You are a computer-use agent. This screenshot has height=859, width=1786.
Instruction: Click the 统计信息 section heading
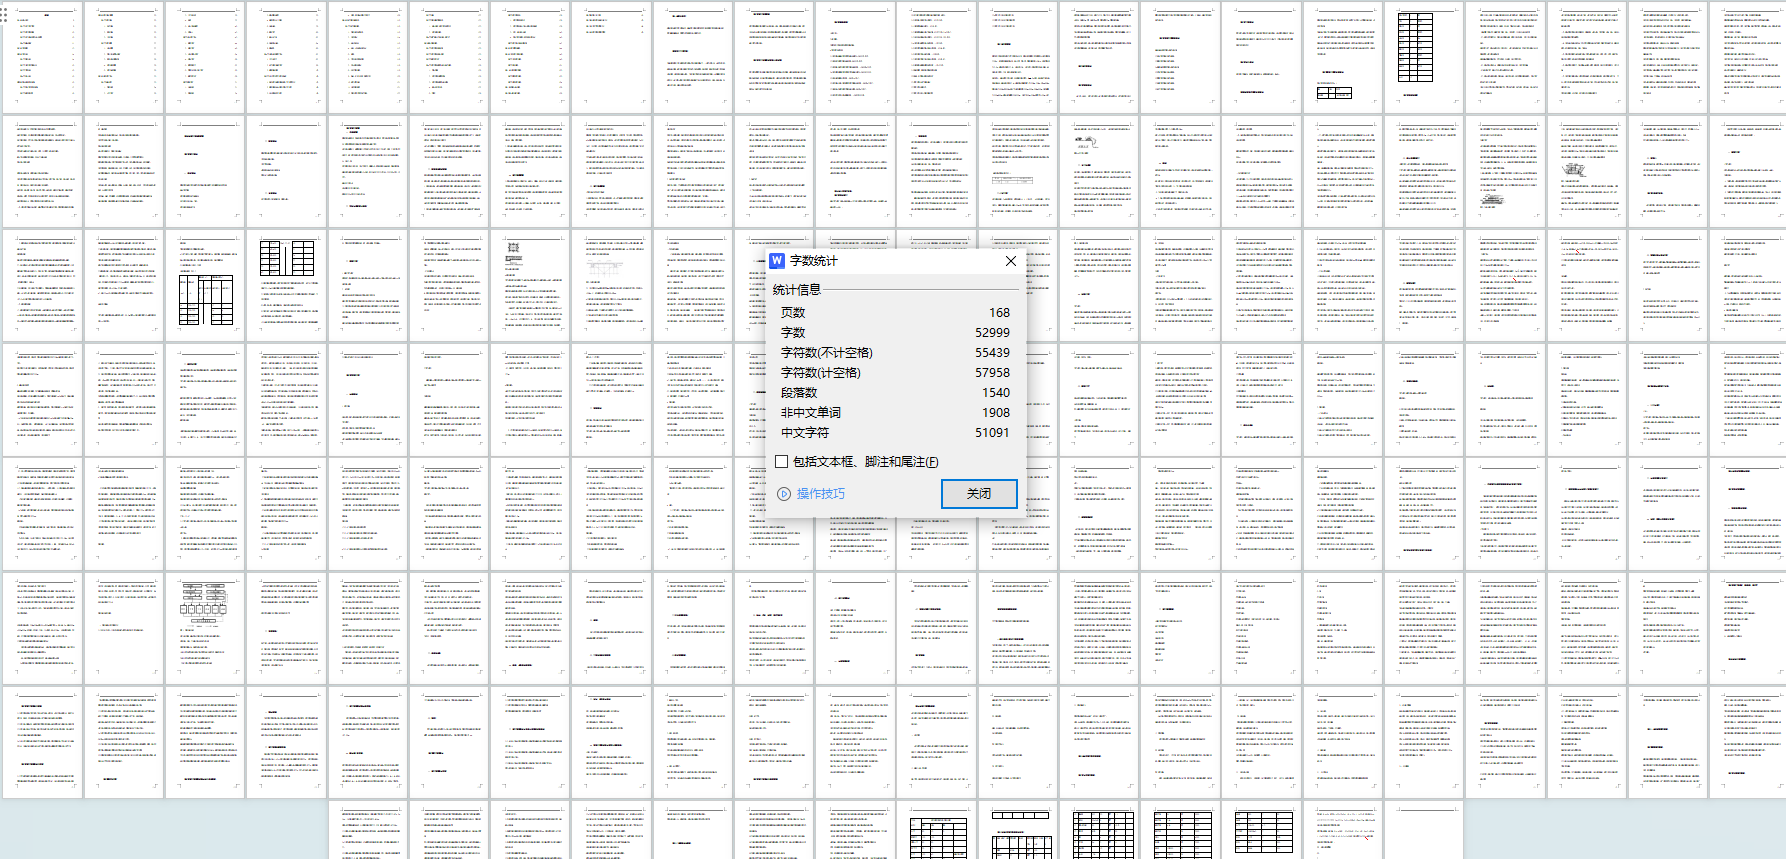(x=797, y=290)
